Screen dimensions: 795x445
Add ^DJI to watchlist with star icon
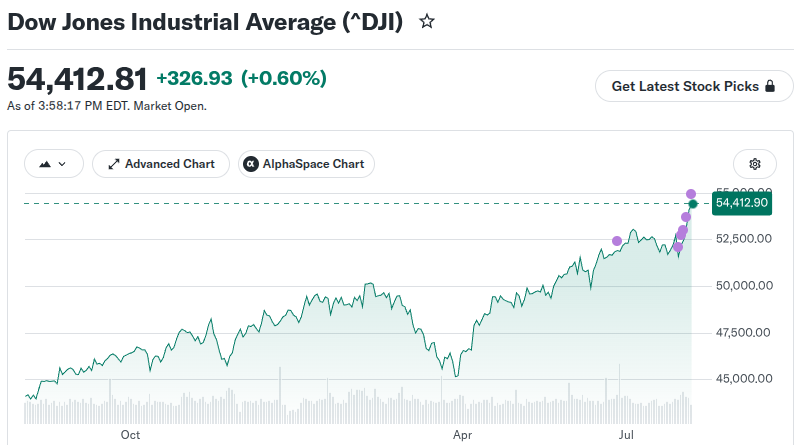[427, 22]
